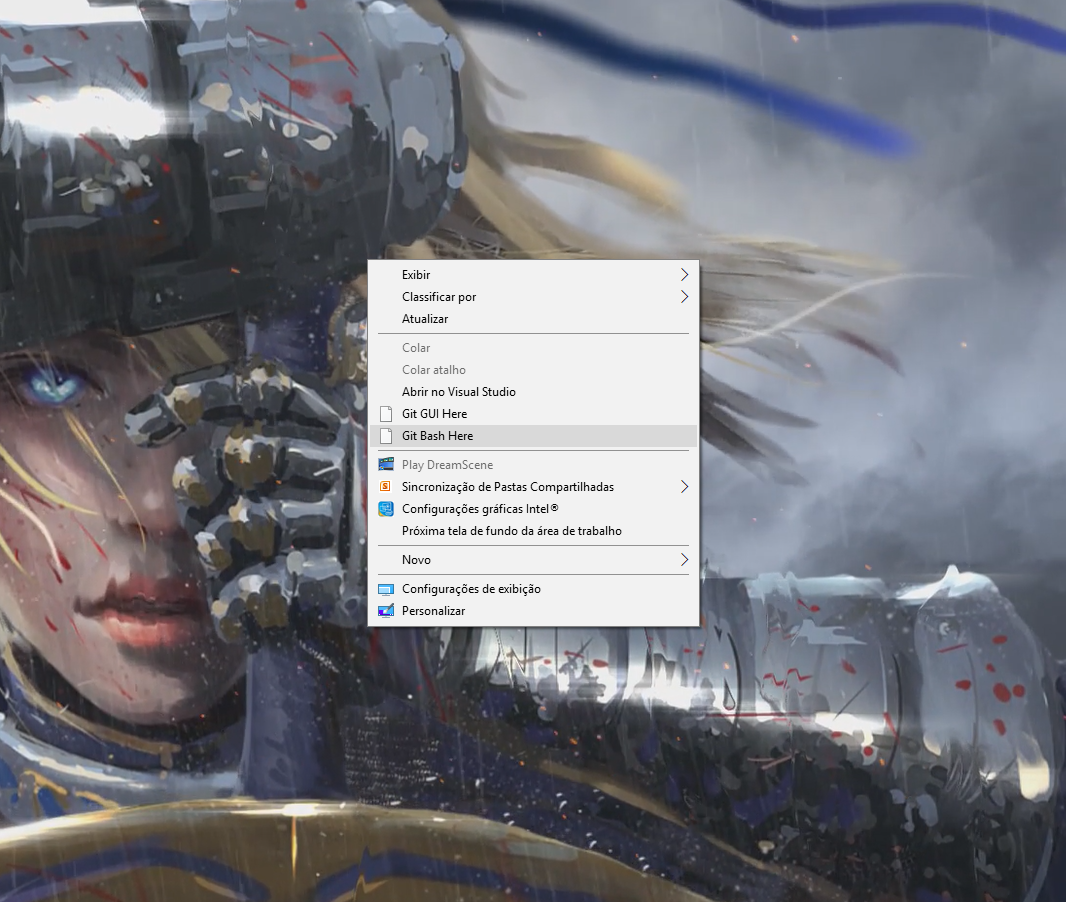This screenshot has height=902, width=1066.
Task: Expand the Sincronização de Pastas Compartilhadas arrow
Action: [685, 487]
